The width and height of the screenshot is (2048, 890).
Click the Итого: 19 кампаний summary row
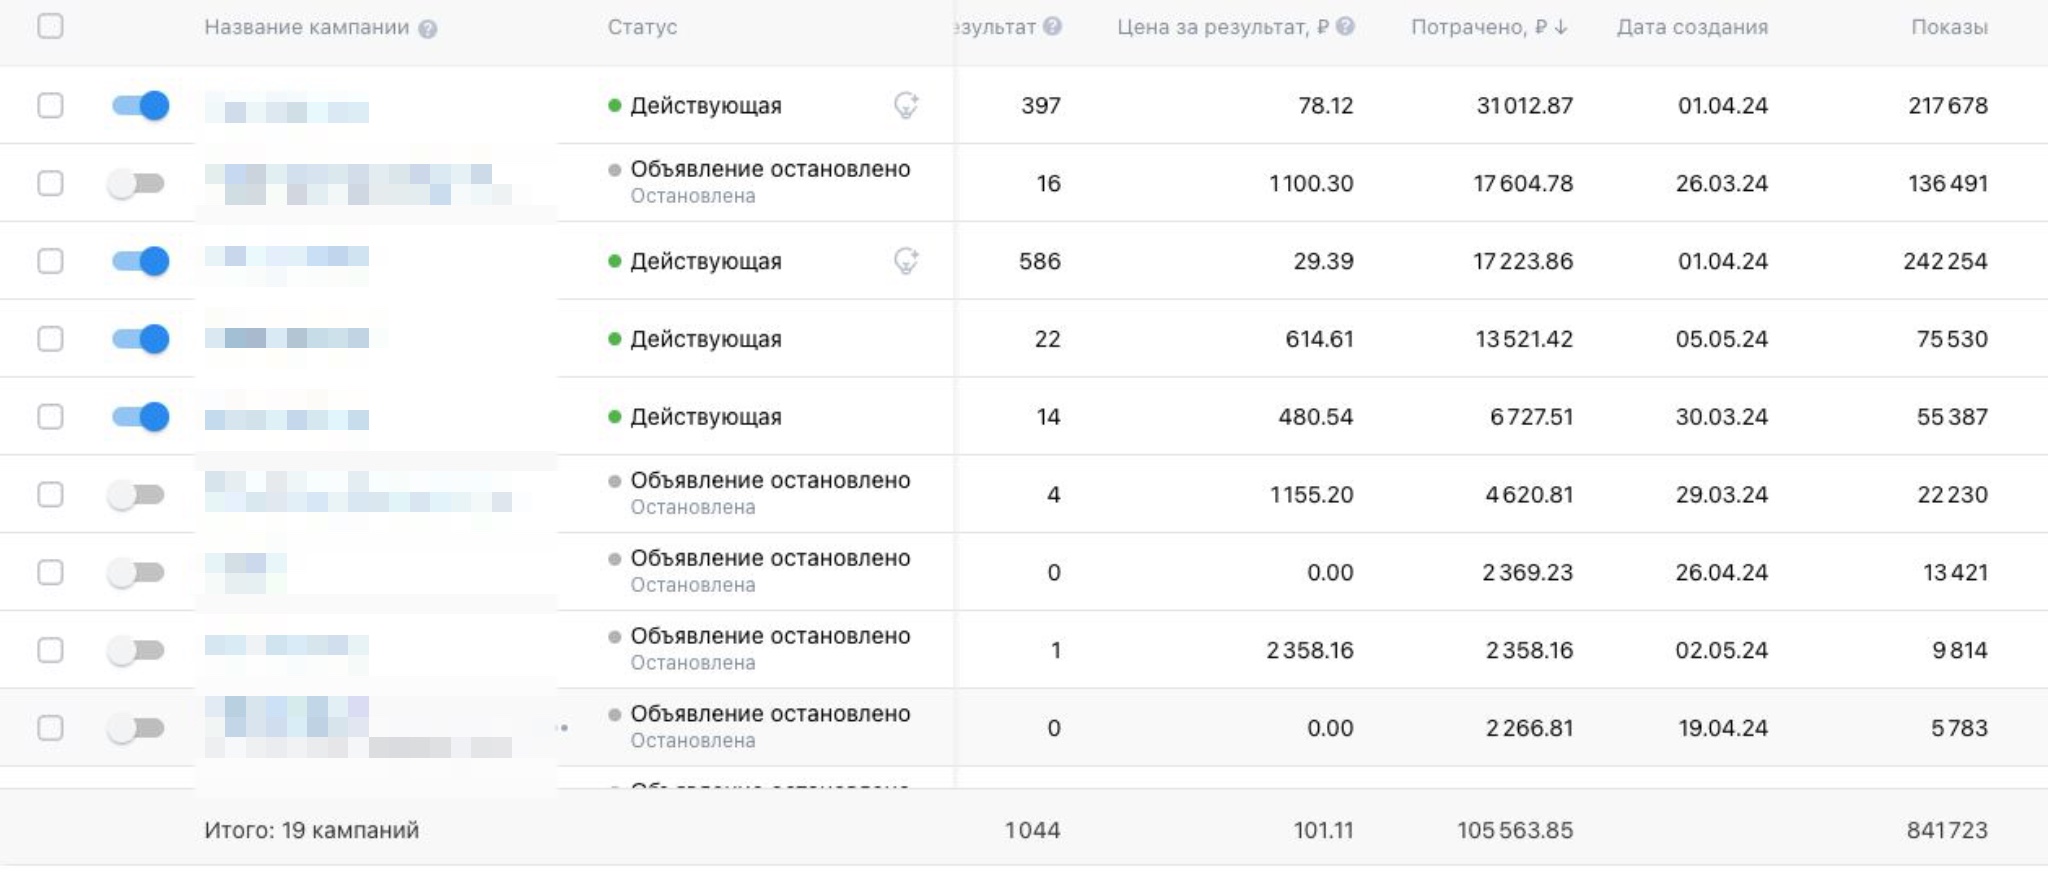pyautogui.click(x=311, y=830)
